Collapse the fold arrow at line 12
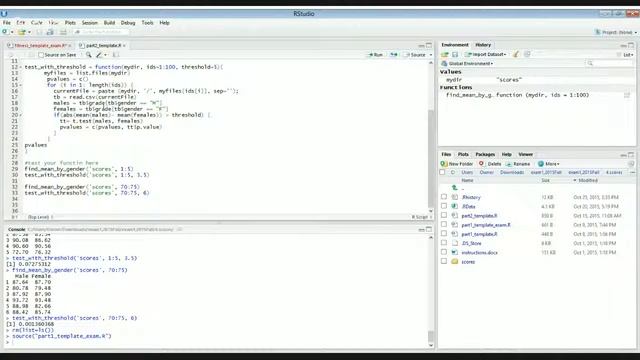 pos(21,67)
